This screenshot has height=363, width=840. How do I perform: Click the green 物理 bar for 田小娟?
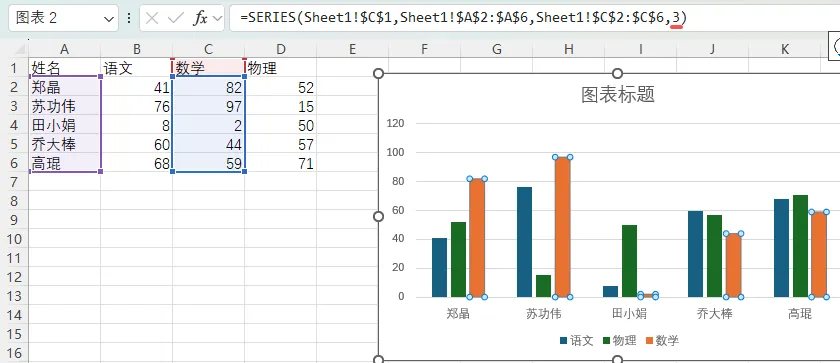coord(629,261)
